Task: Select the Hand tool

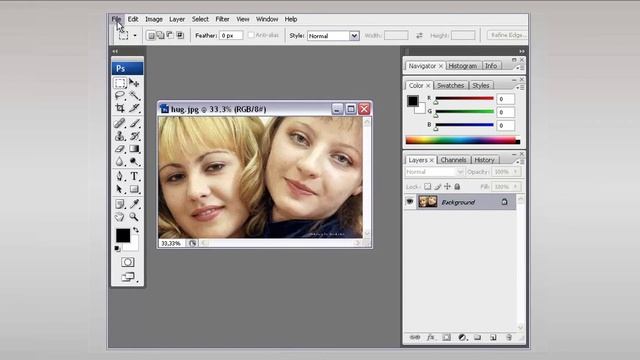Action: (120, 217)
